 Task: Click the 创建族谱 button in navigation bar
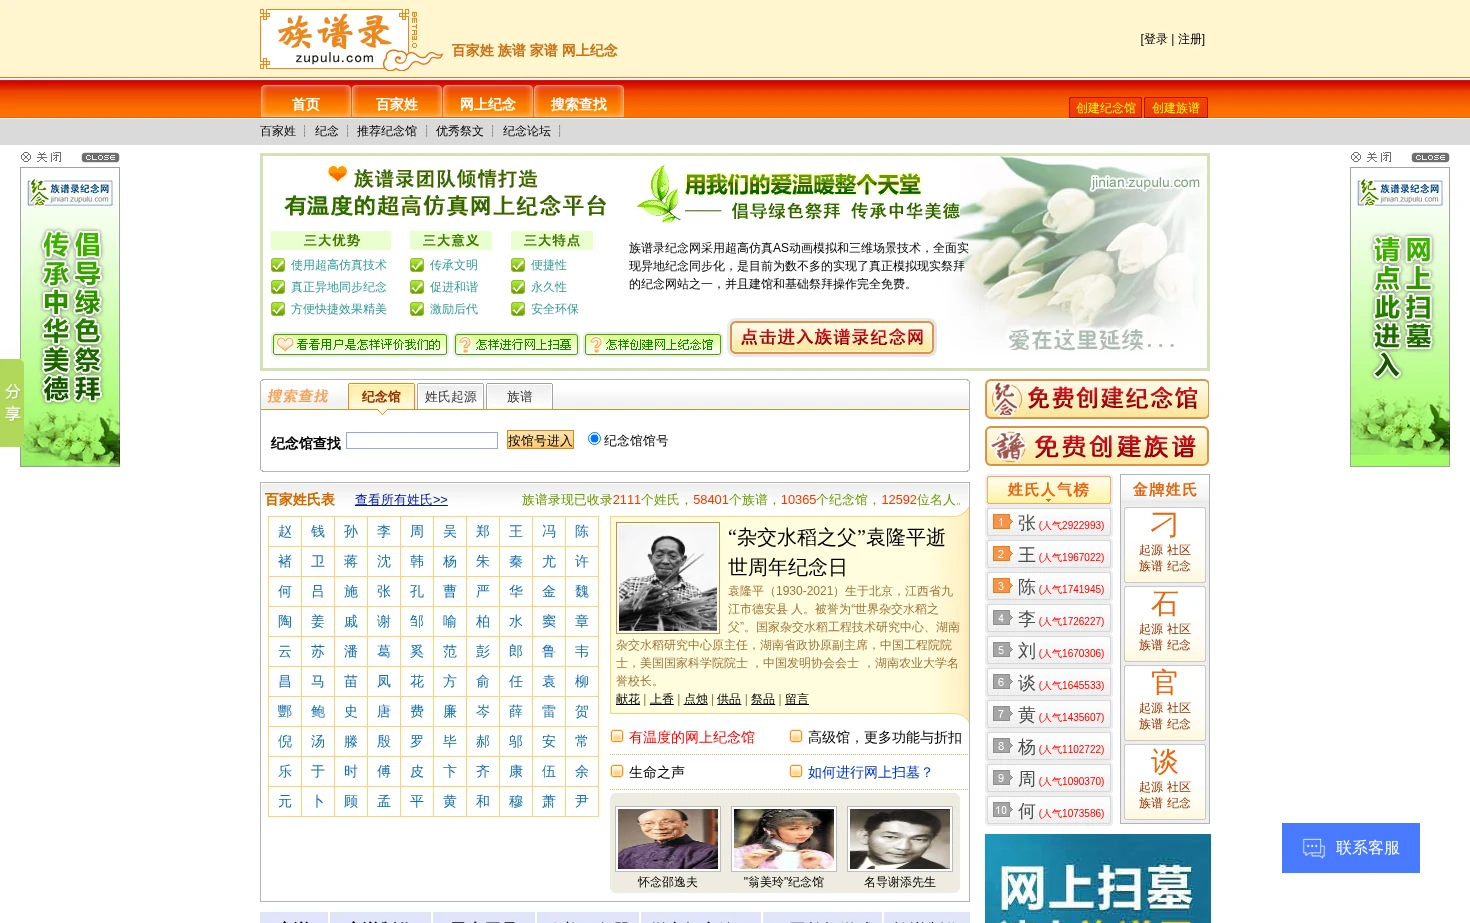click(1176, 108)
